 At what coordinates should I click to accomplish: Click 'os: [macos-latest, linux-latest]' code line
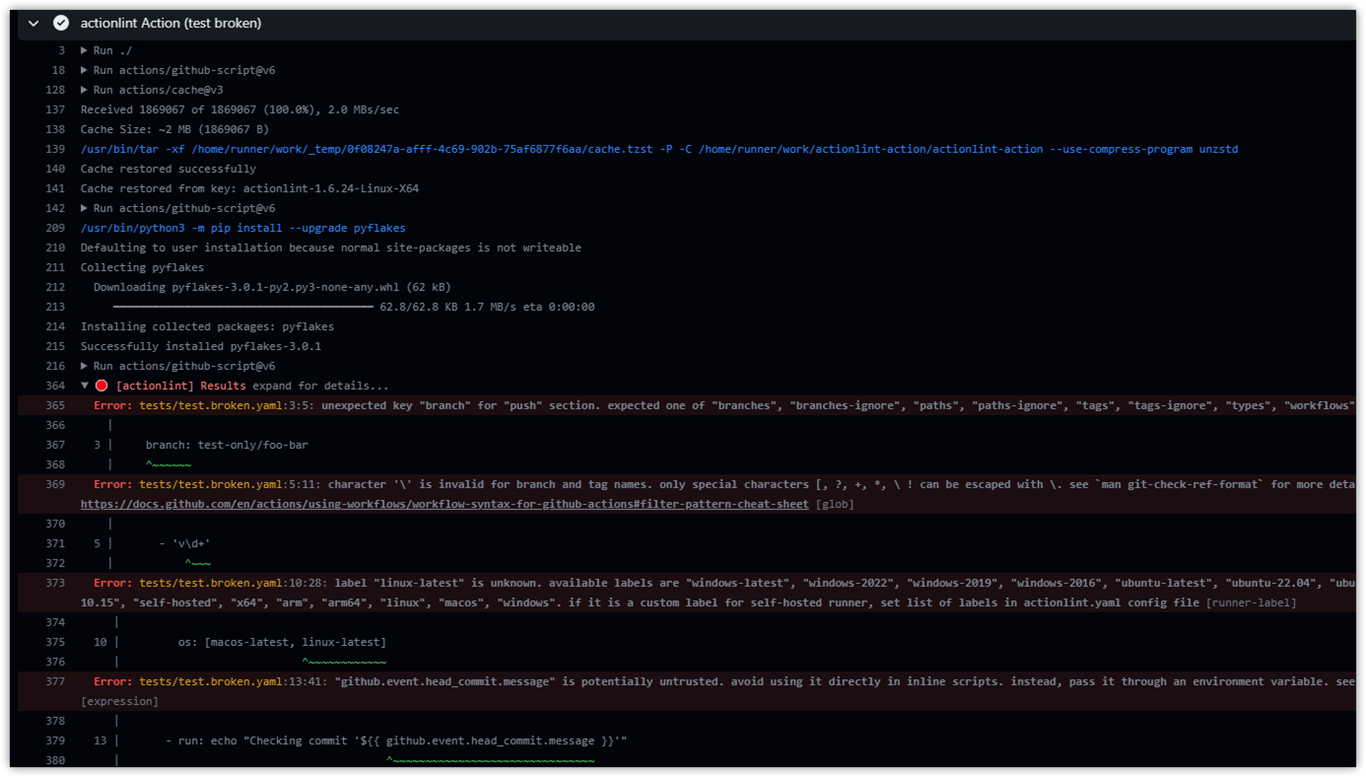[x=282, y=643]
